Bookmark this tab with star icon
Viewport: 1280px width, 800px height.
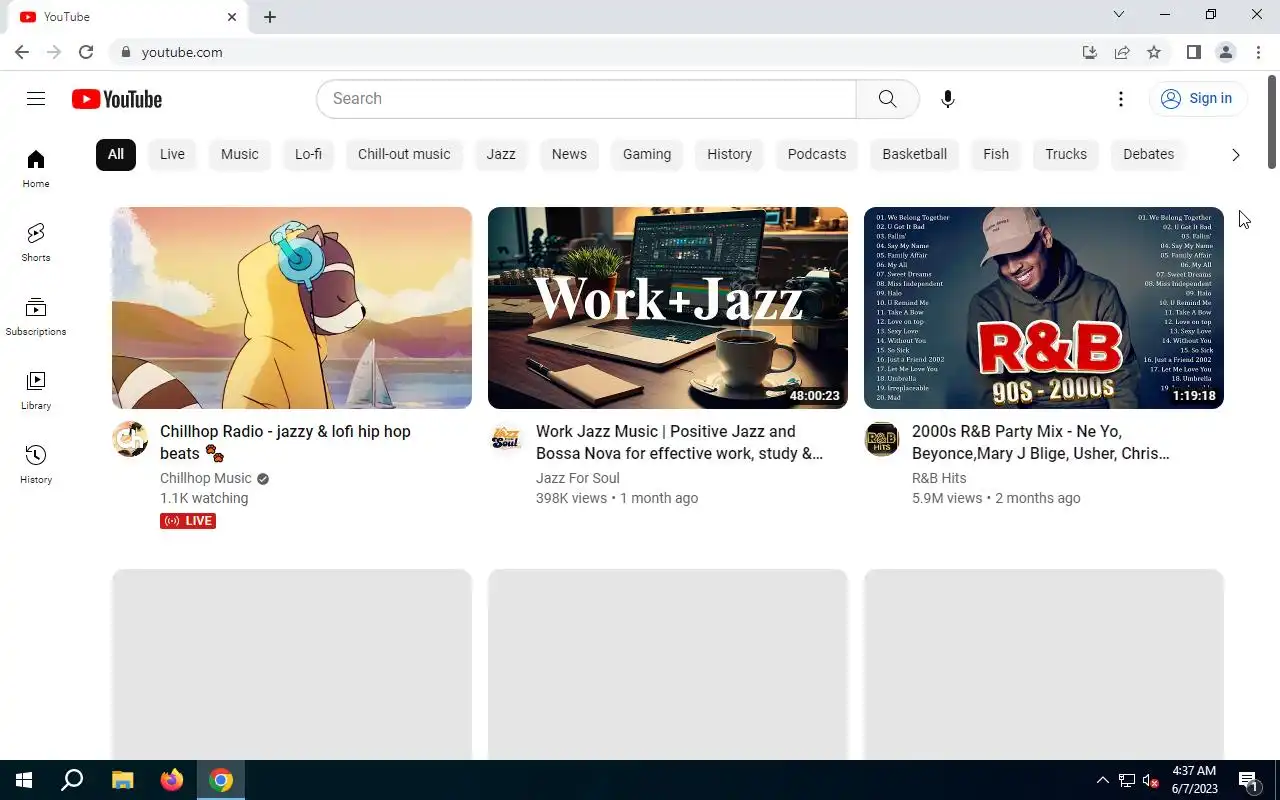point(1154,52)
